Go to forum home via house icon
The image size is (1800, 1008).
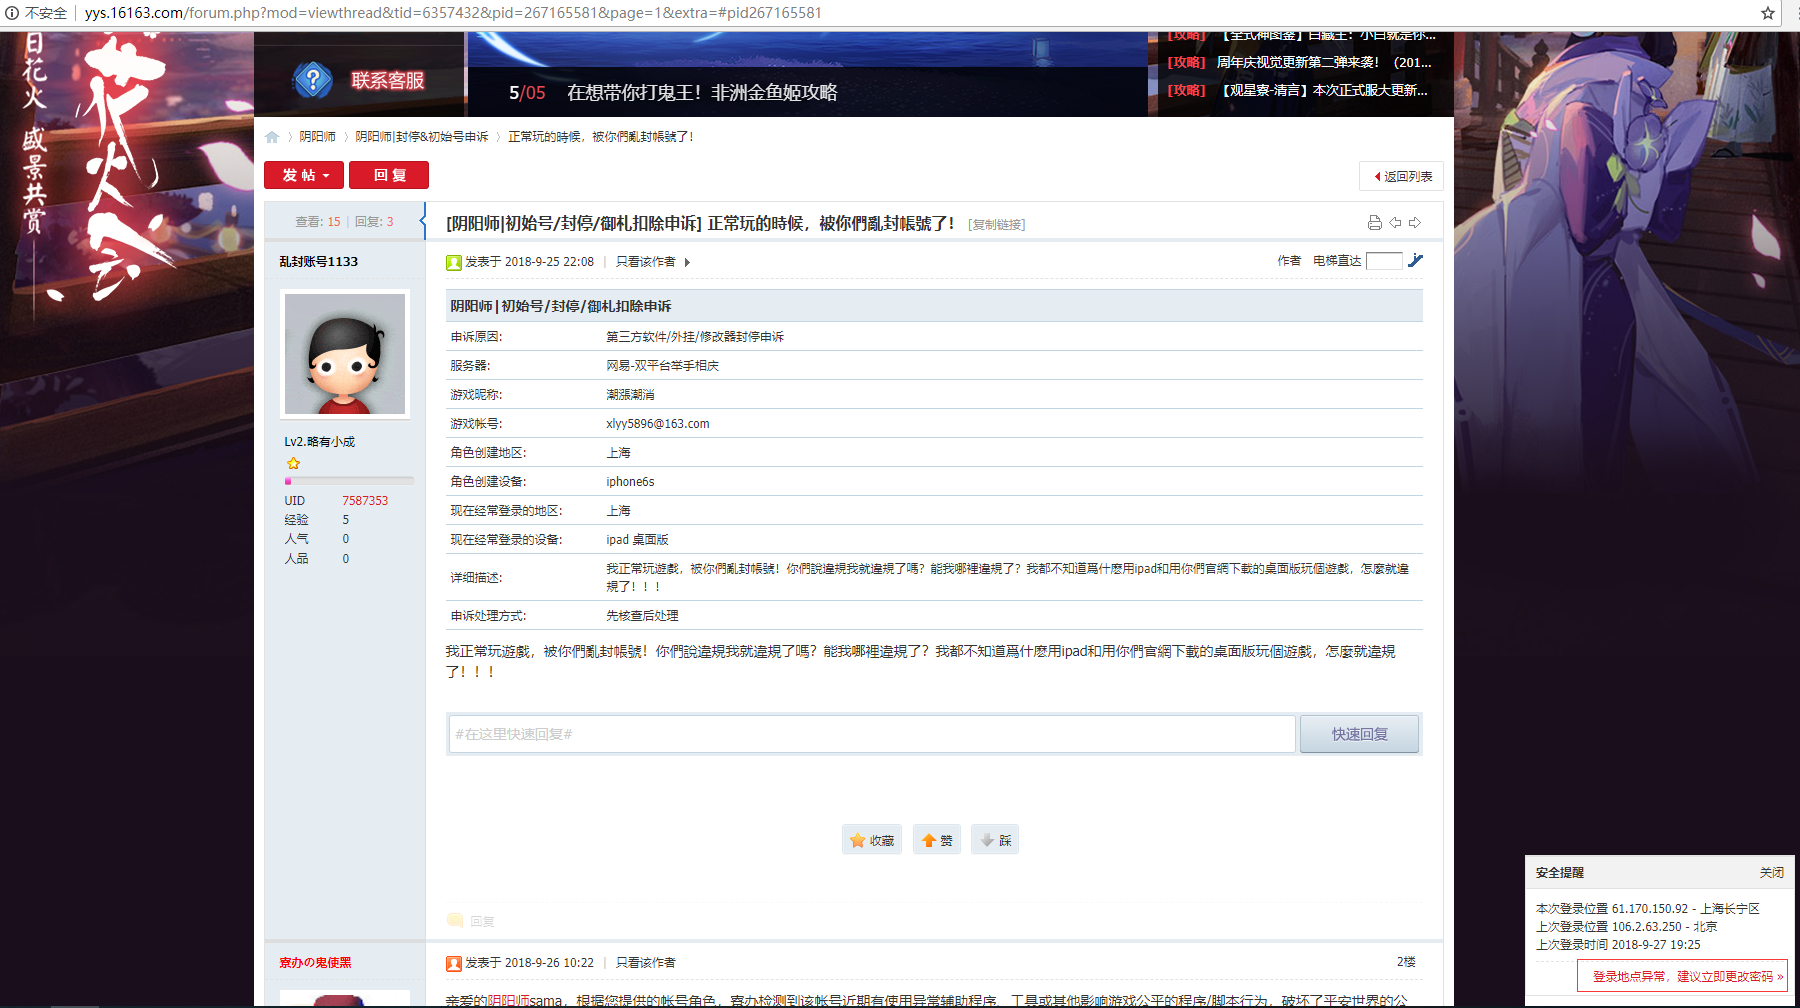[x=272, y=137]
